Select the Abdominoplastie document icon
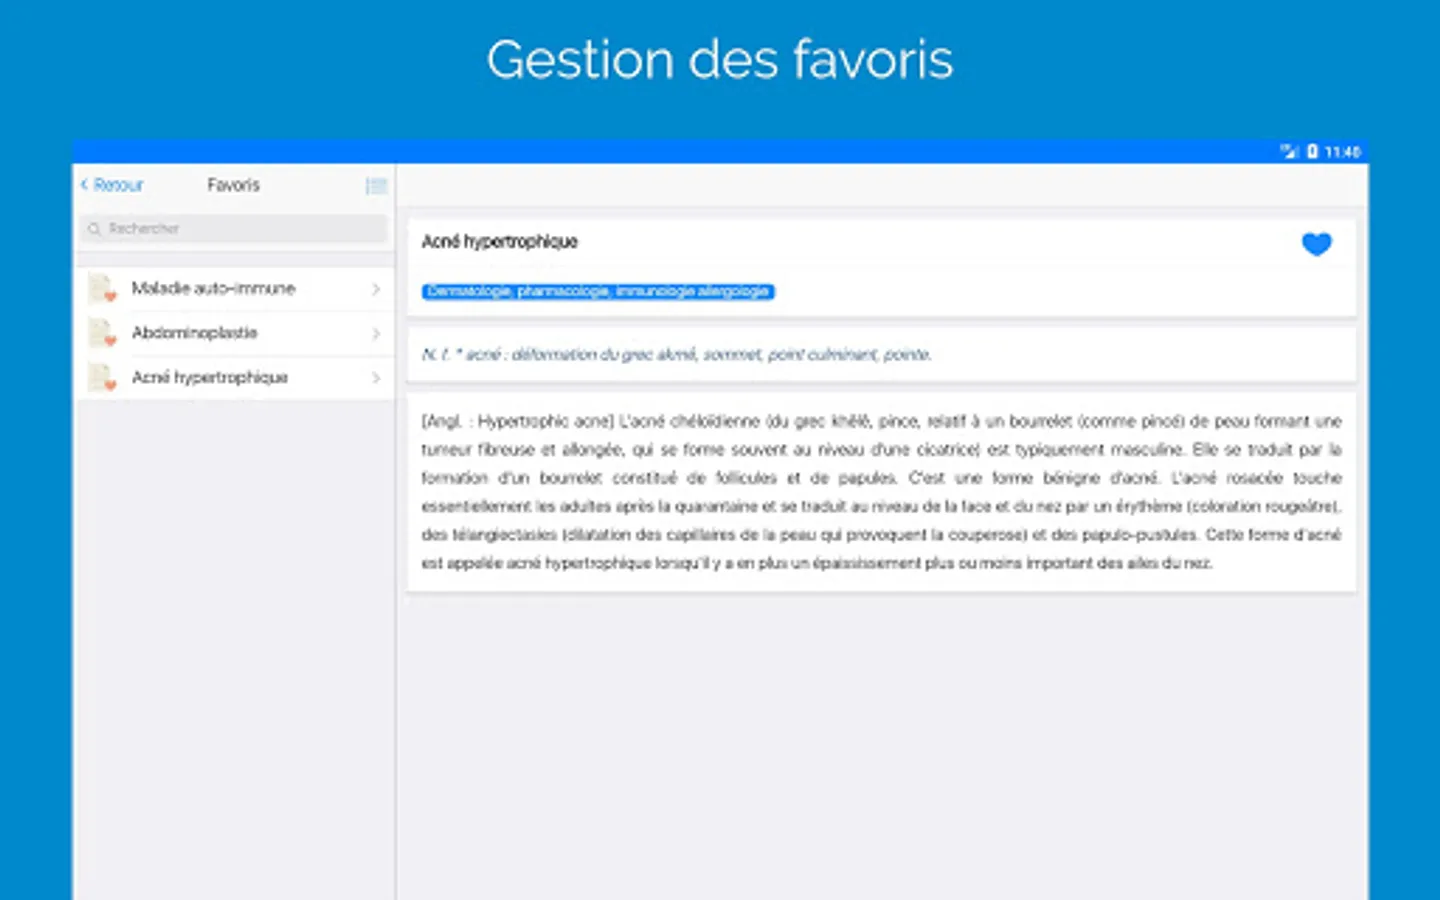Viewport: 1440px width, 900px height. coord(102,333)
